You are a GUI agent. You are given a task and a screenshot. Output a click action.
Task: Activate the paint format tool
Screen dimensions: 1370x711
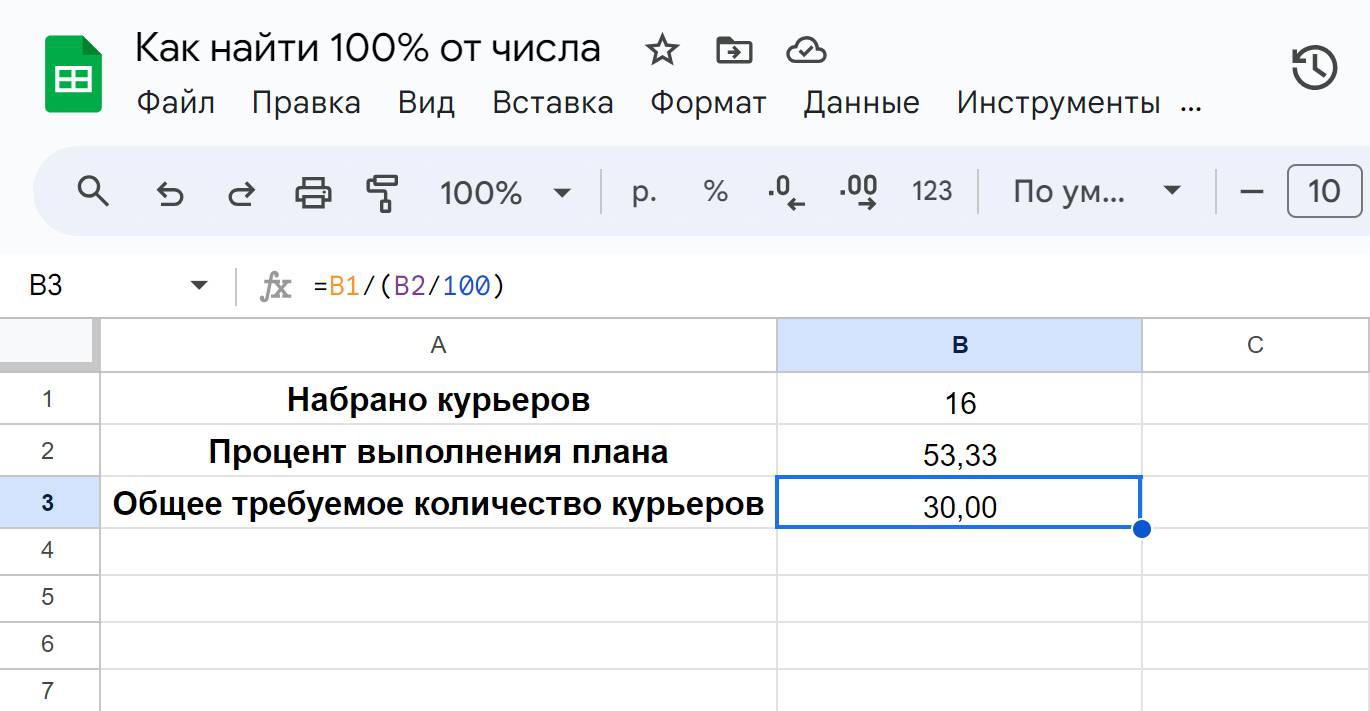click(382, 192)
